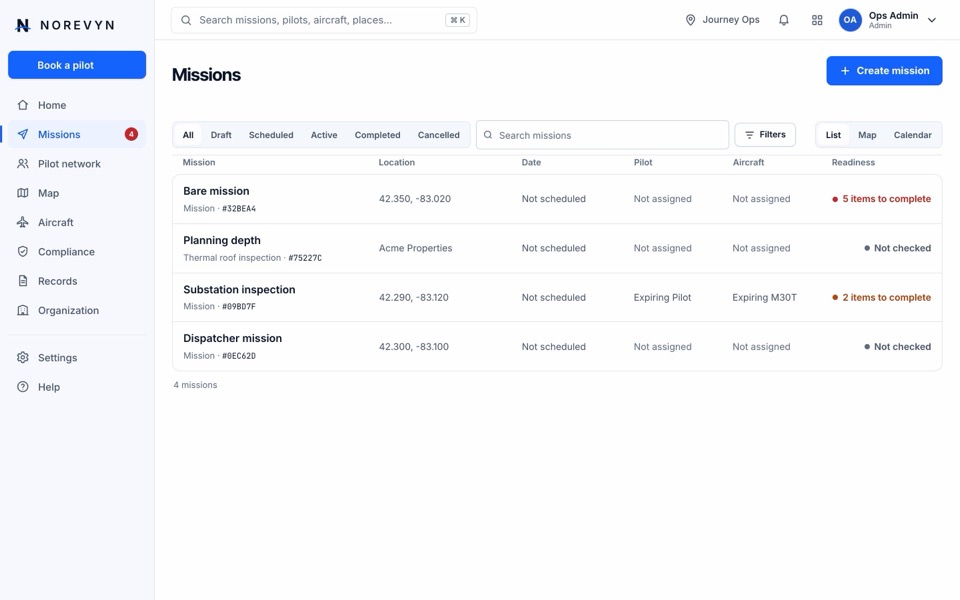Click the Help question mark icon

(23, 387)
